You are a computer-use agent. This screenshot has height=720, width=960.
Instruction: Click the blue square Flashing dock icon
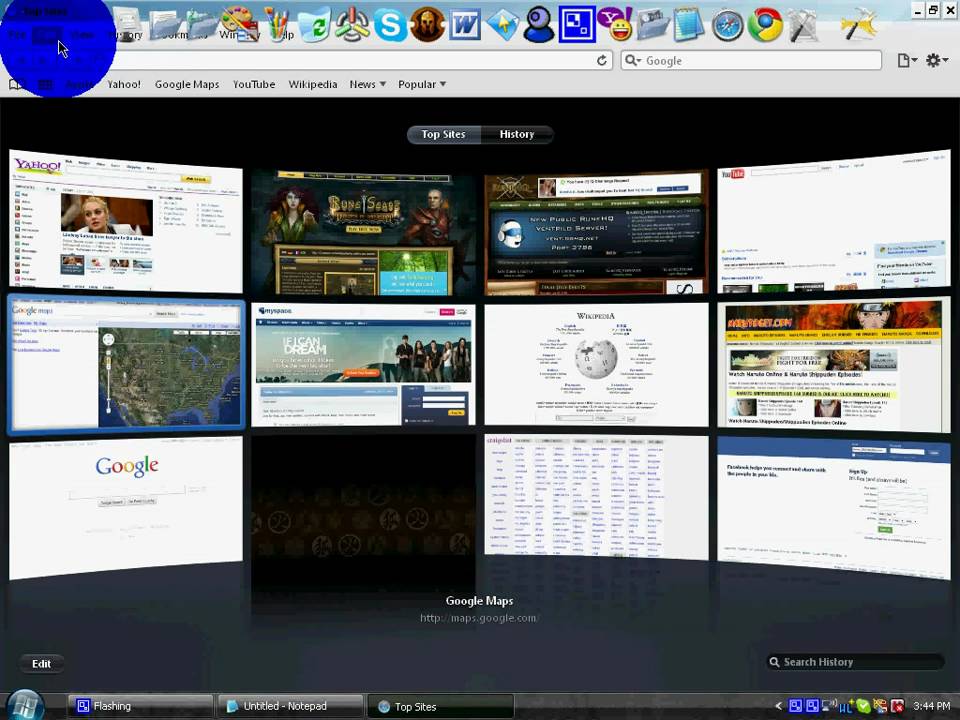(x=577, y=24)
